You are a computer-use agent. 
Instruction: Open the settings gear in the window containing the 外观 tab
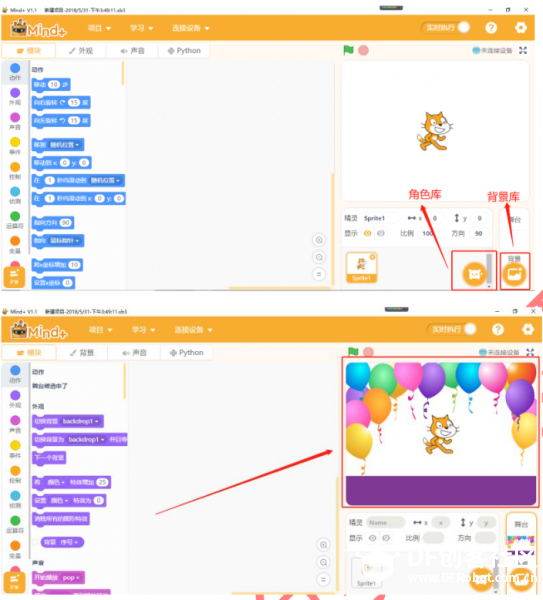click(520, 28)
